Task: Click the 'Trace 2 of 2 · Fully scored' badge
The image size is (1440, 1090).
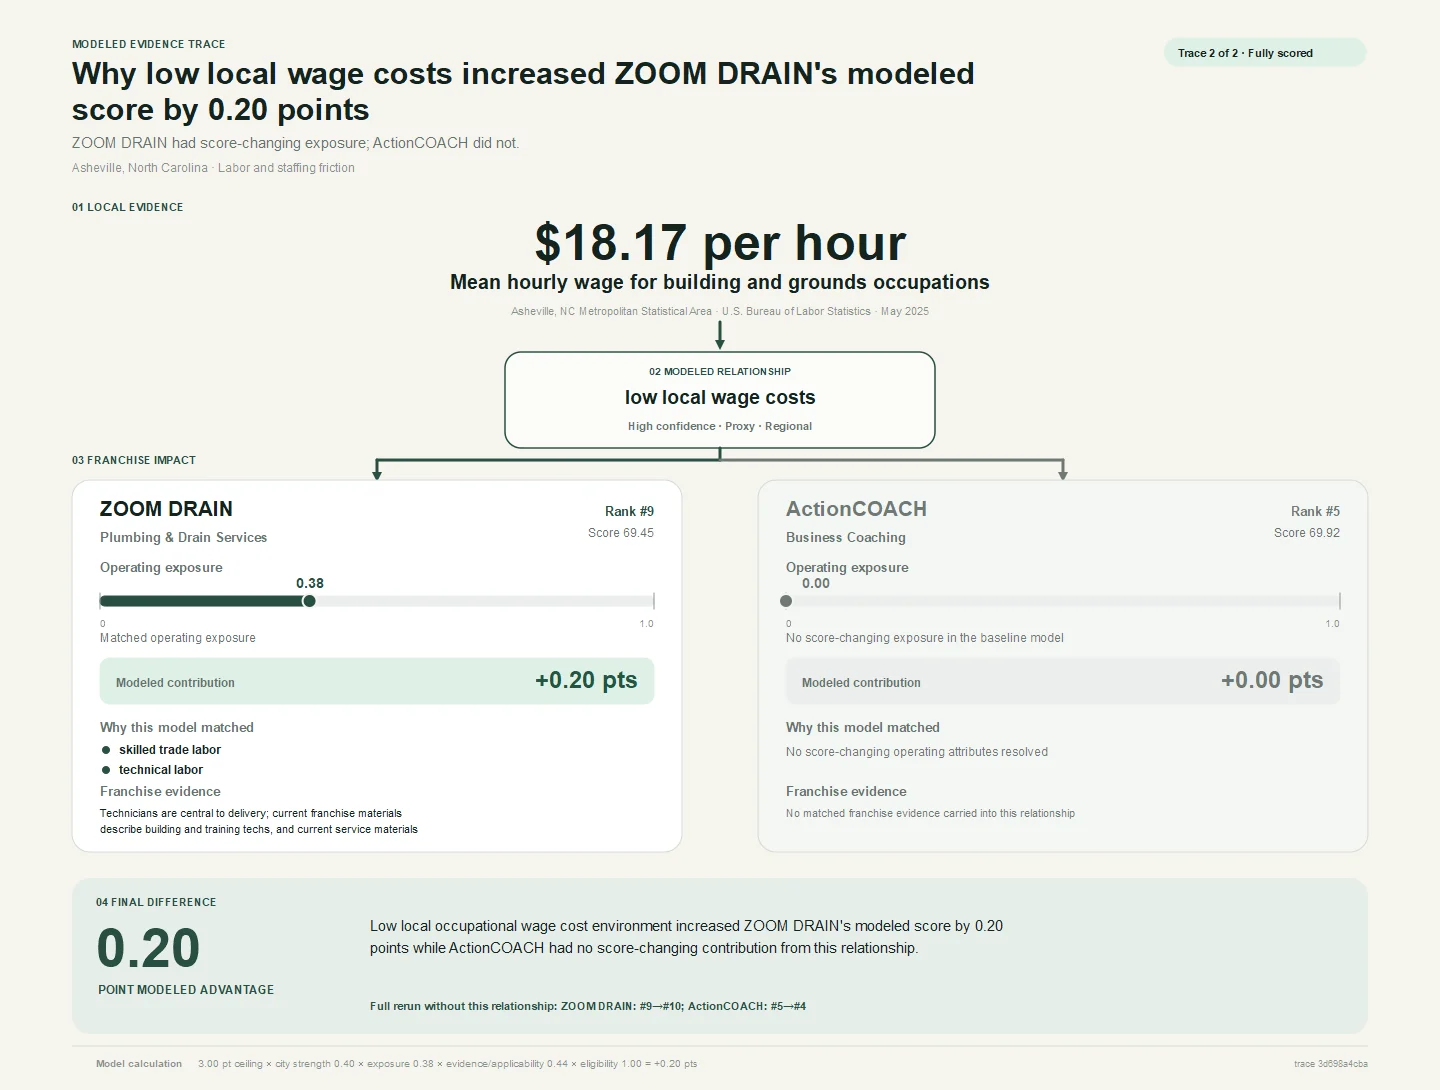Action: 1264,53
